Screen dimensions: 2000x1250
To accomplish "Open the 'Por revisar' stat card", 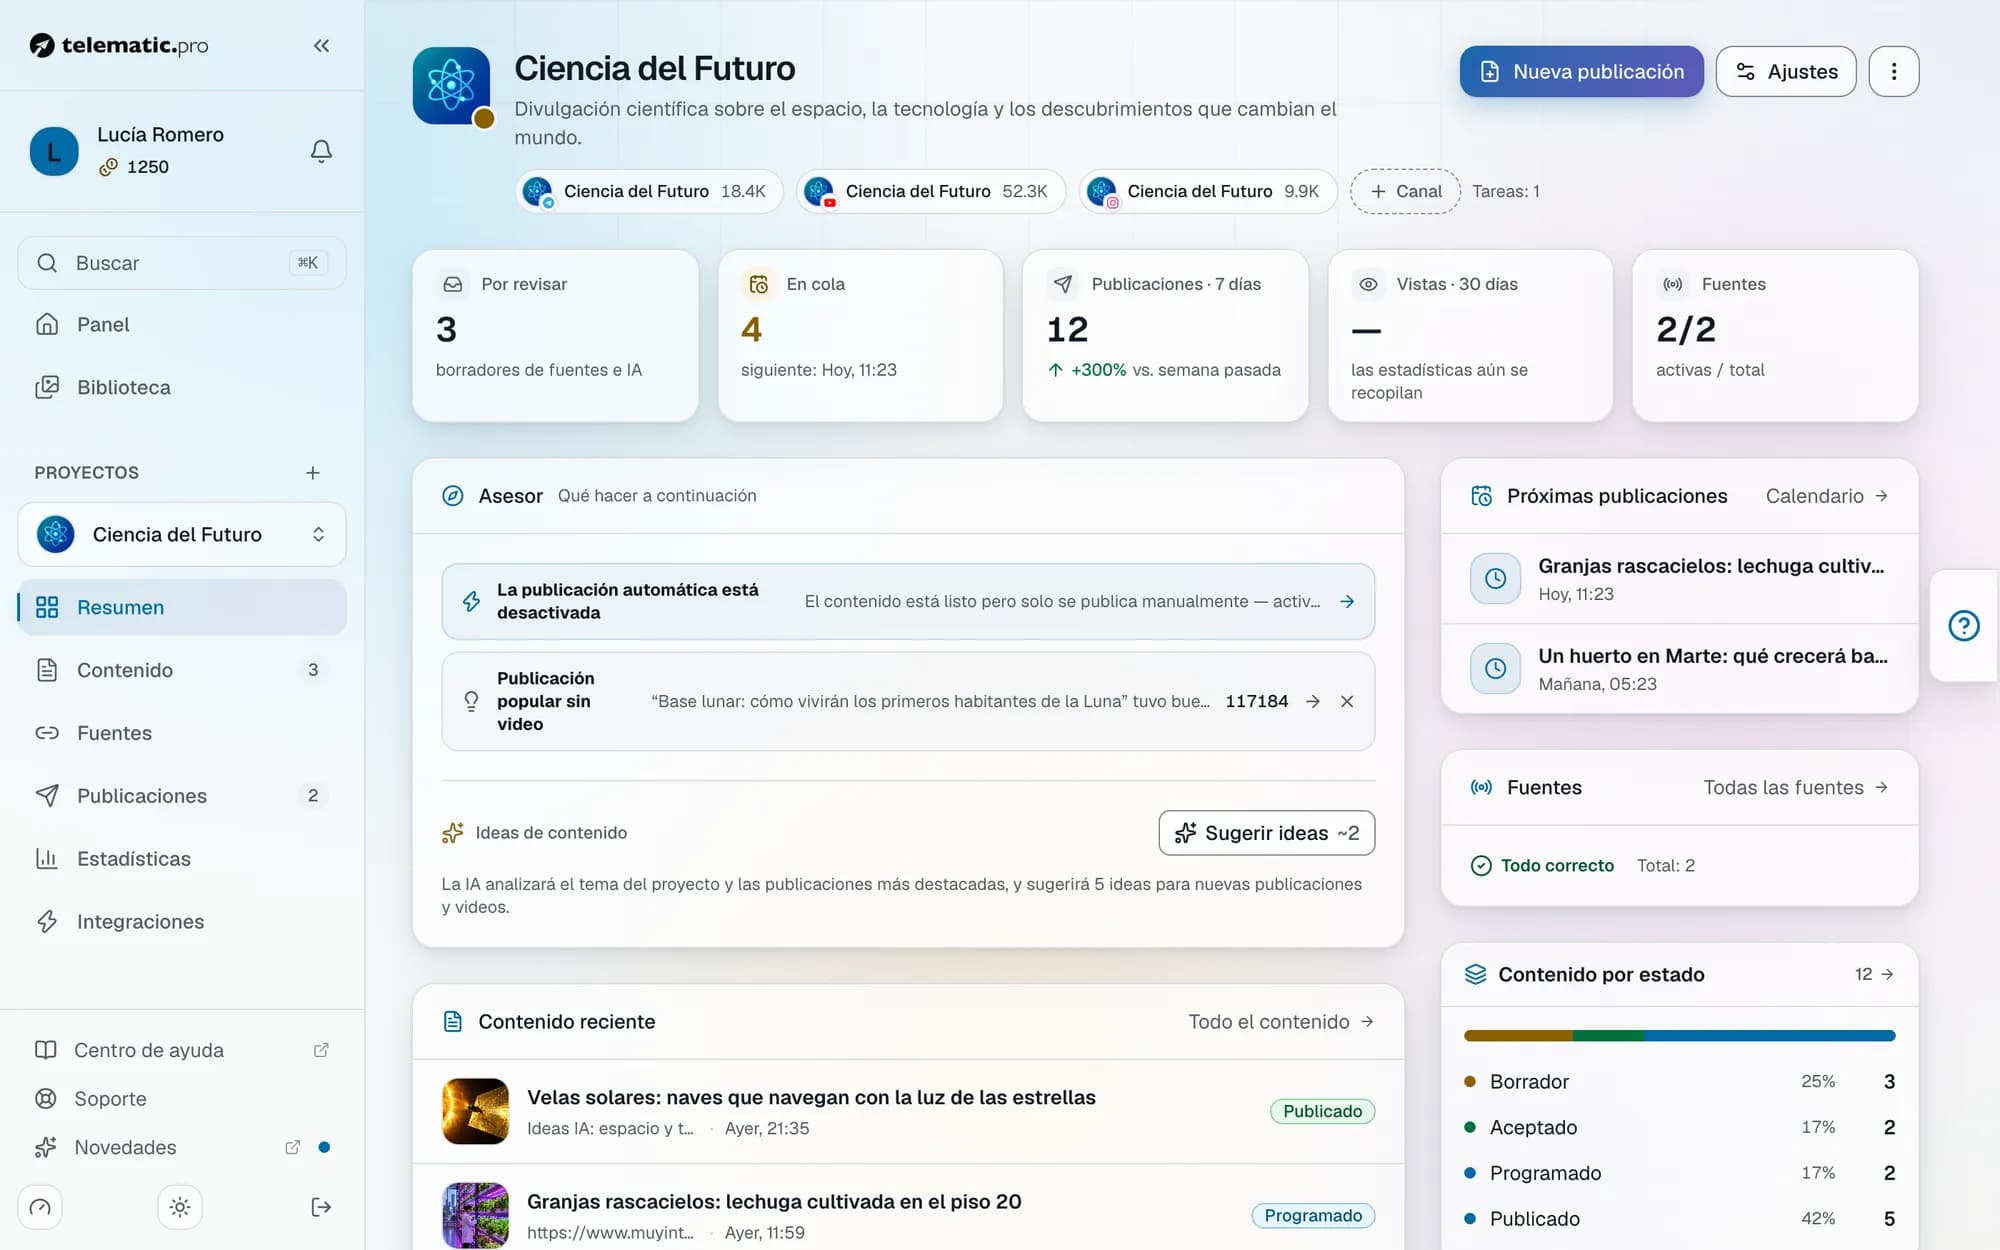I will tap(555, 335).
